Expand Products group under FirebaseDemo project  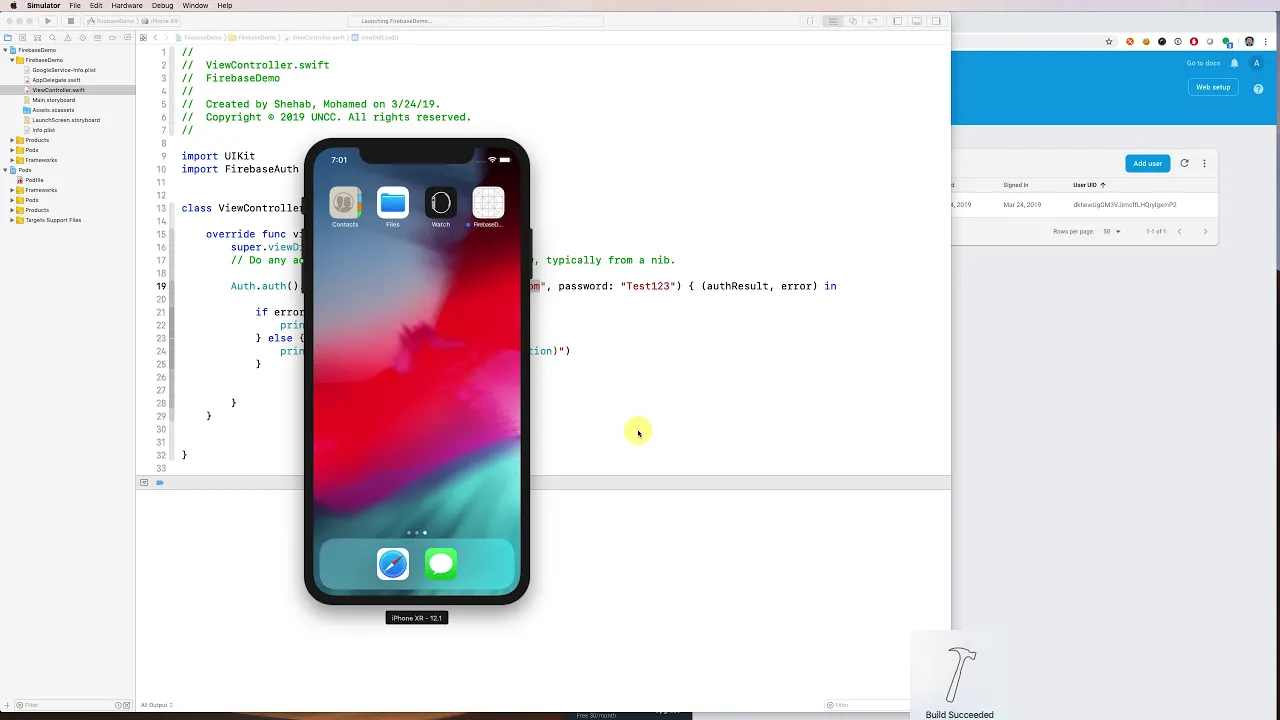pos(12,140)
